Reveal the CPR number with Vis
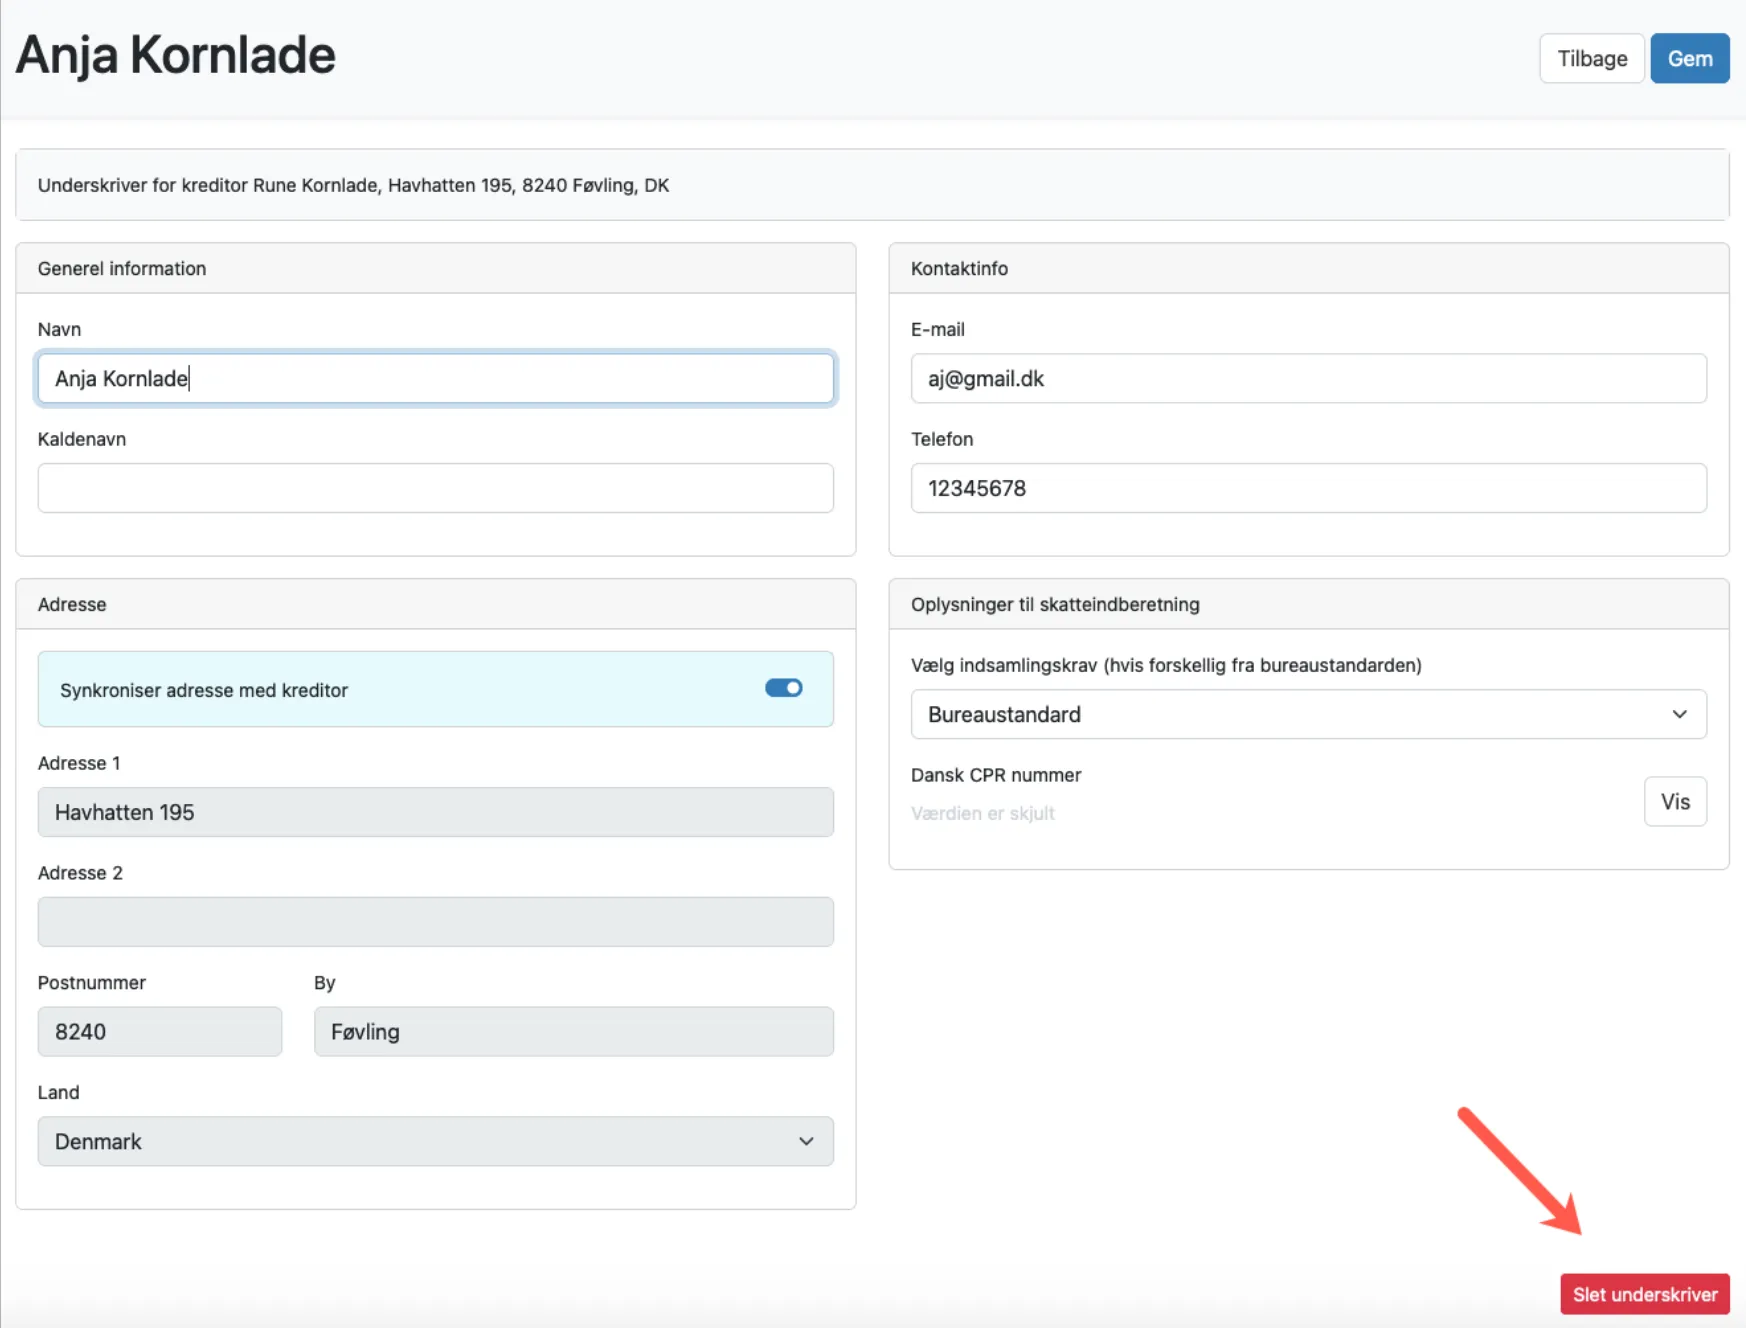Image resolution: width=1746 pixels, height=1328 pixels. pos(1674,802)
